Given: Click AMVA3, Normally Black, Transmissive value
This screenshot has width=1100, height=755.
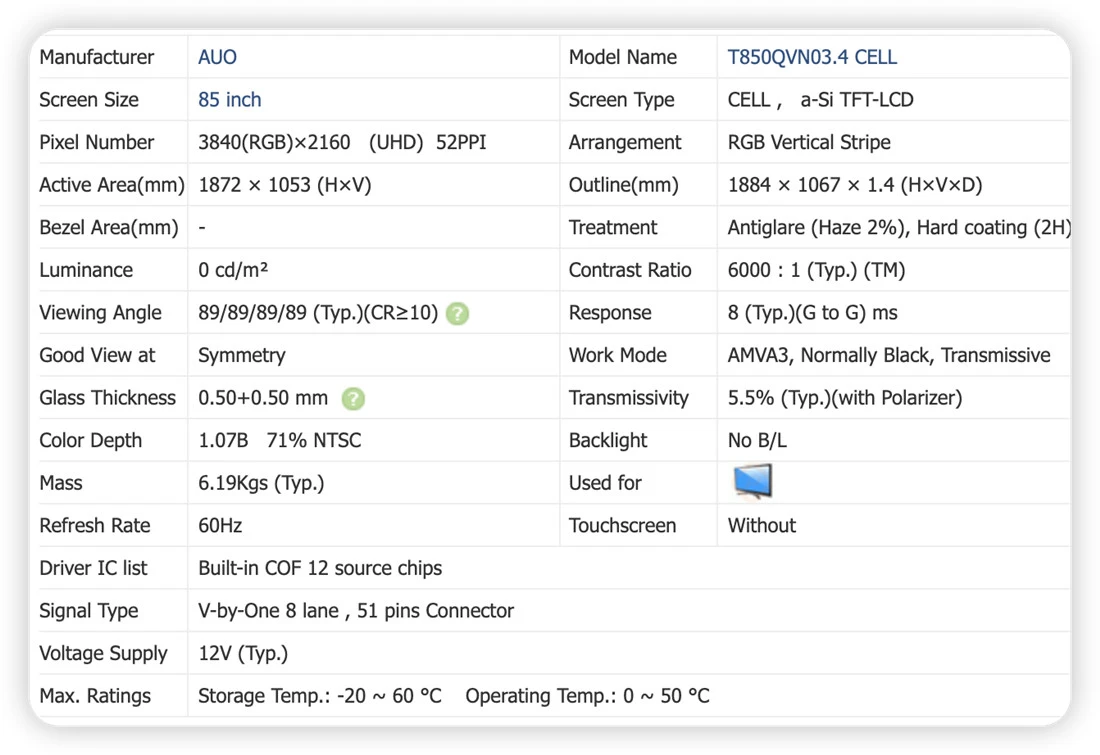Looking at the screenshot, I should 889,356.
